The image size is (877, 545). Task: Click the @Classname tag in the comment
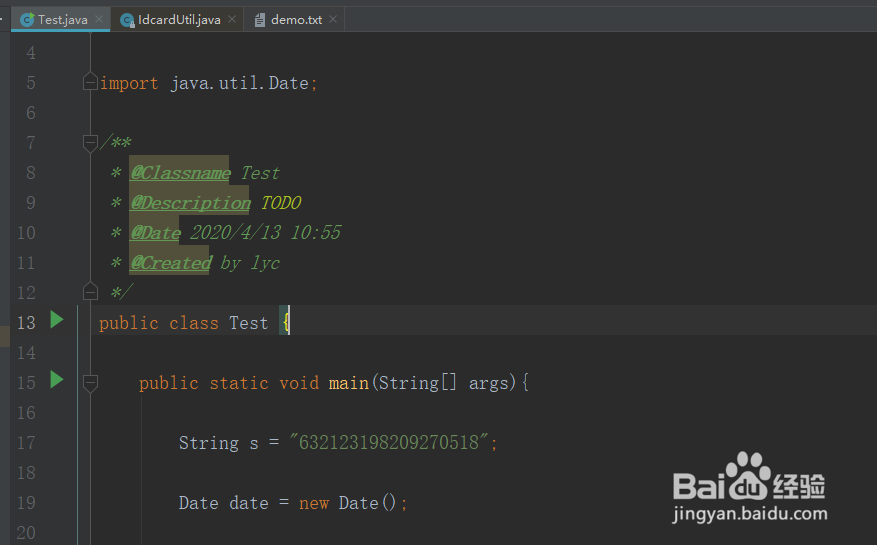coord(180,173)
